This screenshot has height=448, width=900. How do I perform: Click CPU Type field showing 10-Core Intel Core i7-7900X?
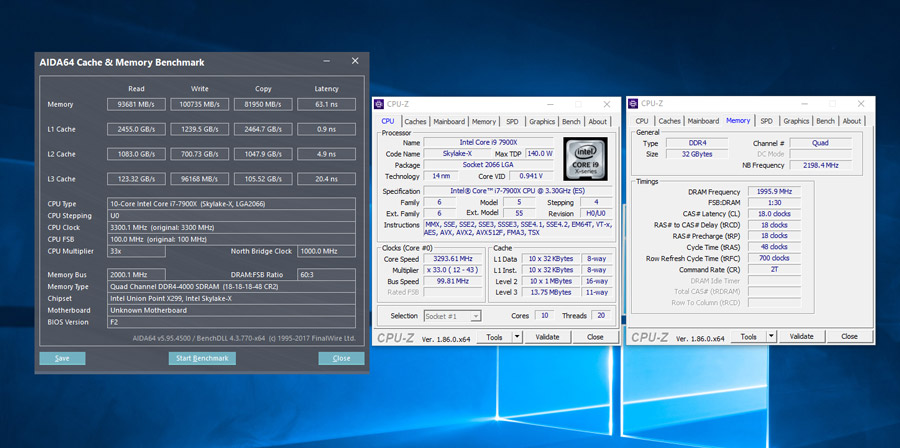pyautogui.click(x=231, y=204)
